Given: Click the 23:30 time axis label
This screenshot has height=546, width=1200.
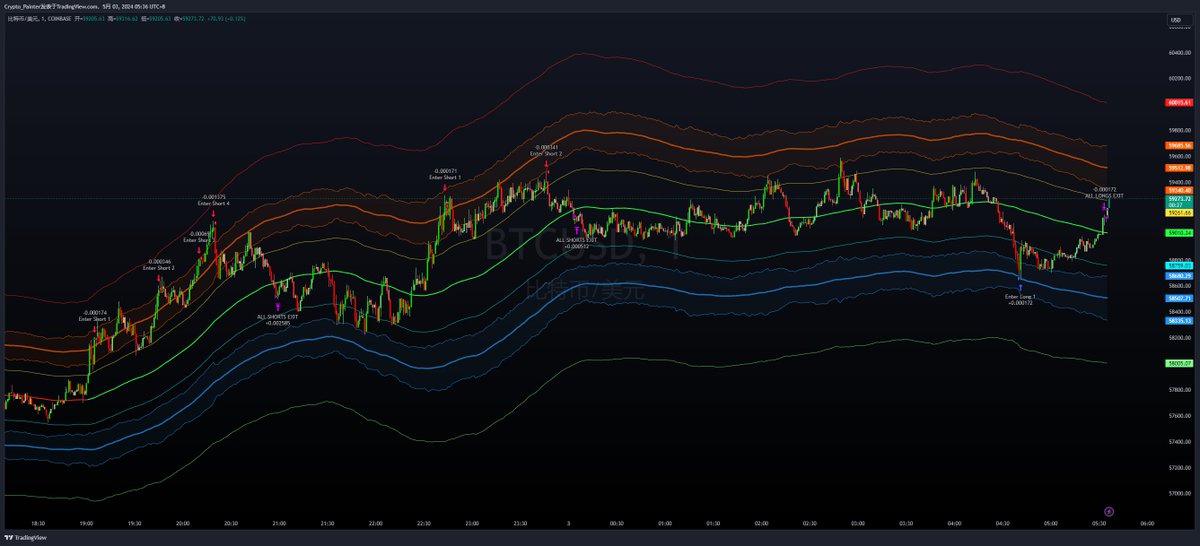Looking at the screenshot, I should [520, 522].
